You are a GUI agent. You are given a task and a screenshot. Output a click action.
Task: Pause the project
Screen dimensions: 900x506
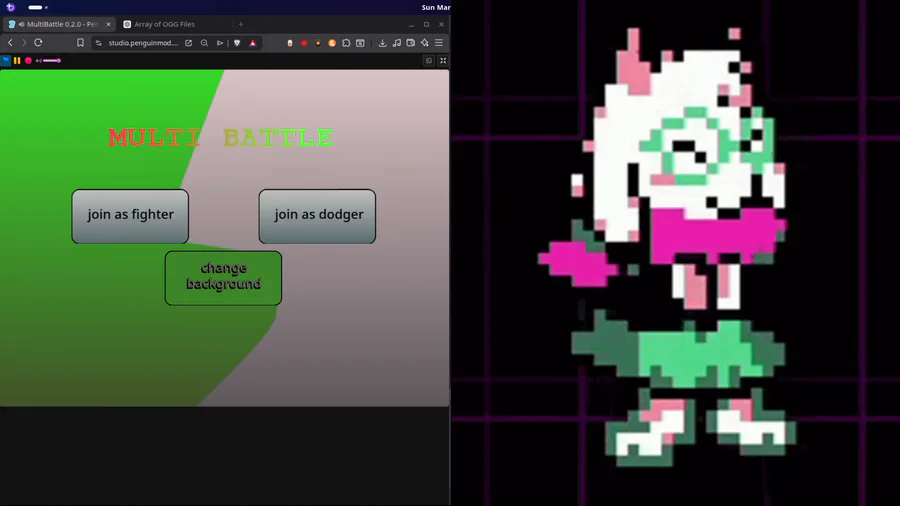pyautogui.click(x=17, y=60)
